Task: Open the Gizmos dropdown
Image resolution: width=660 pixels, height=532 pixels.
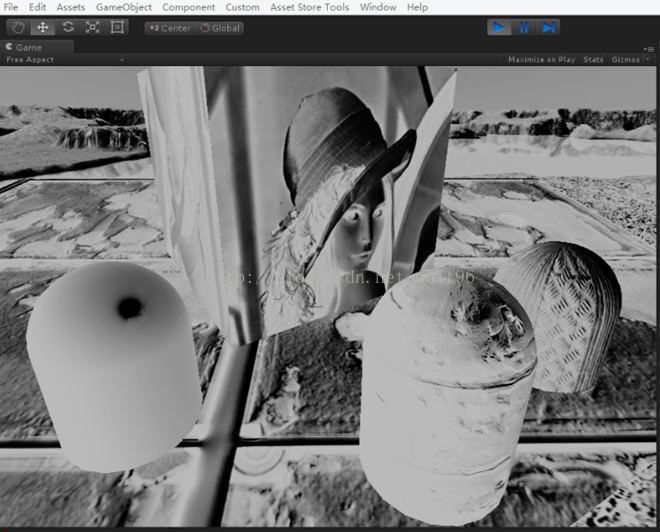Action: [x=629, y=60]
